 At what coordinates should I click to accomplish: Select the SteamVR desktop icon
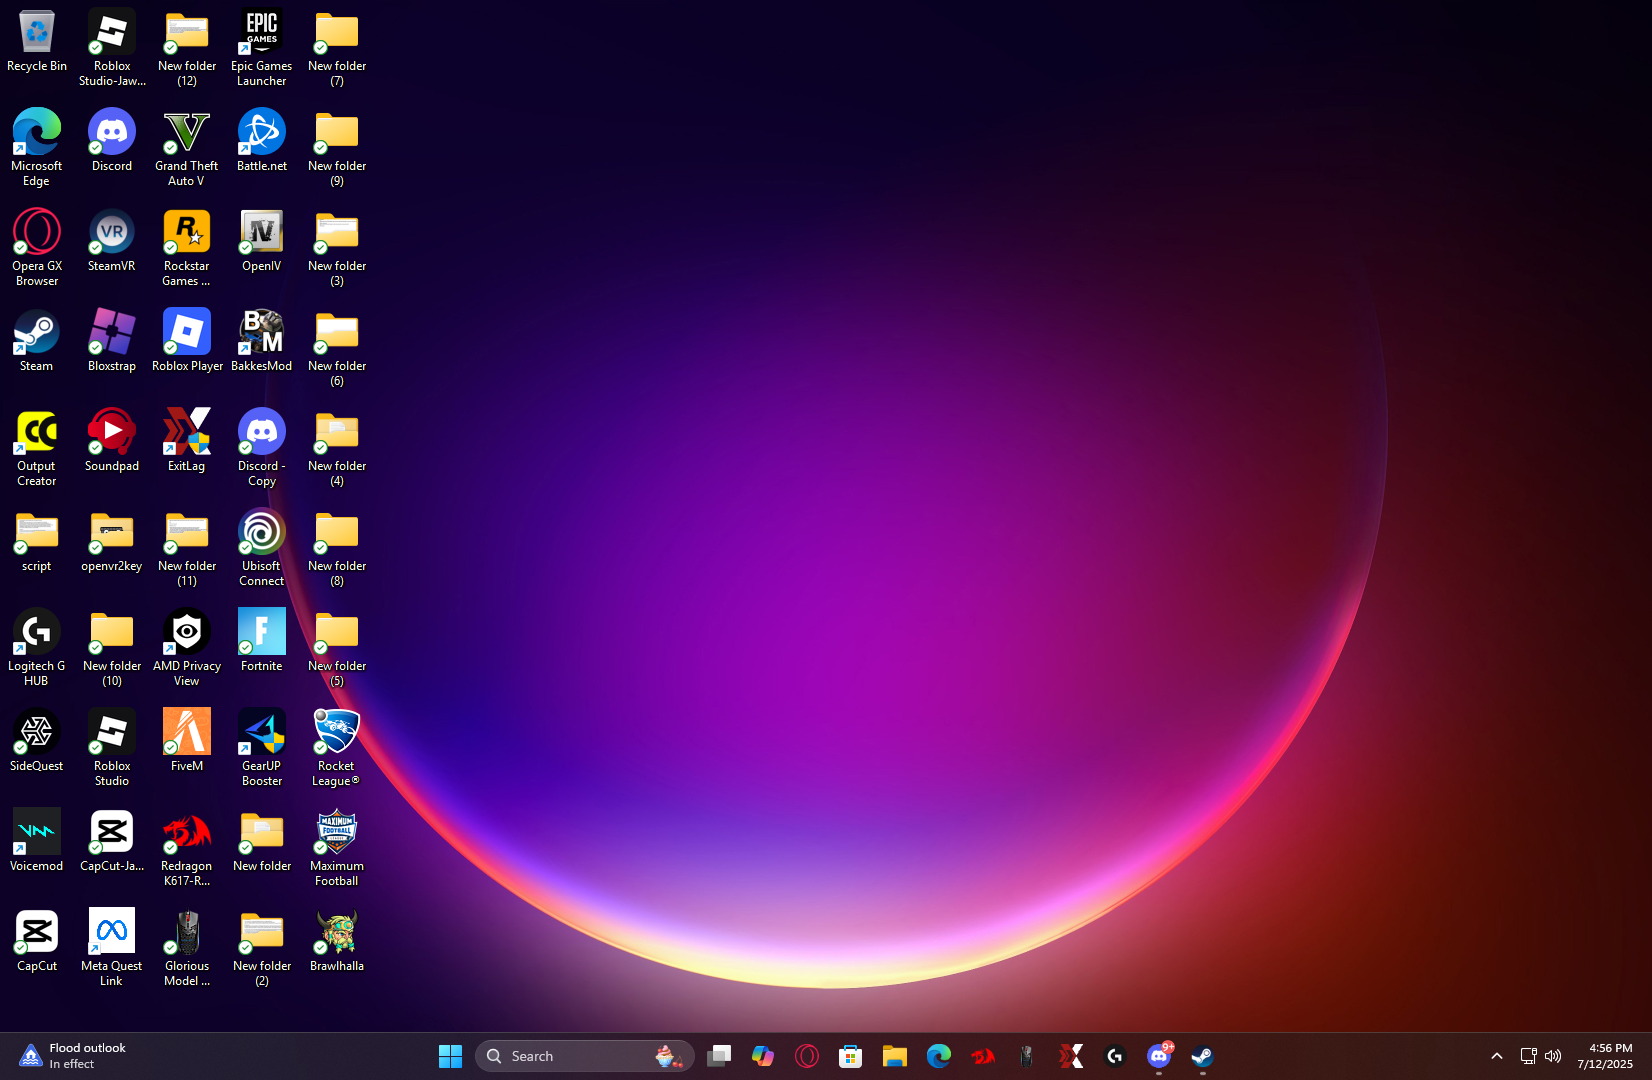click(112, 241)
